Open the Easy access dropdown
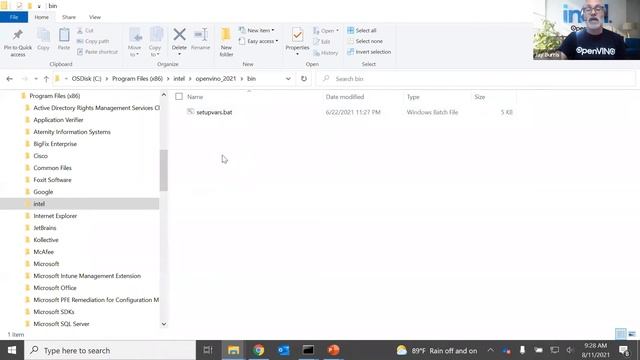The height and width of the screenshot is (360, 640). coord(258,41)
